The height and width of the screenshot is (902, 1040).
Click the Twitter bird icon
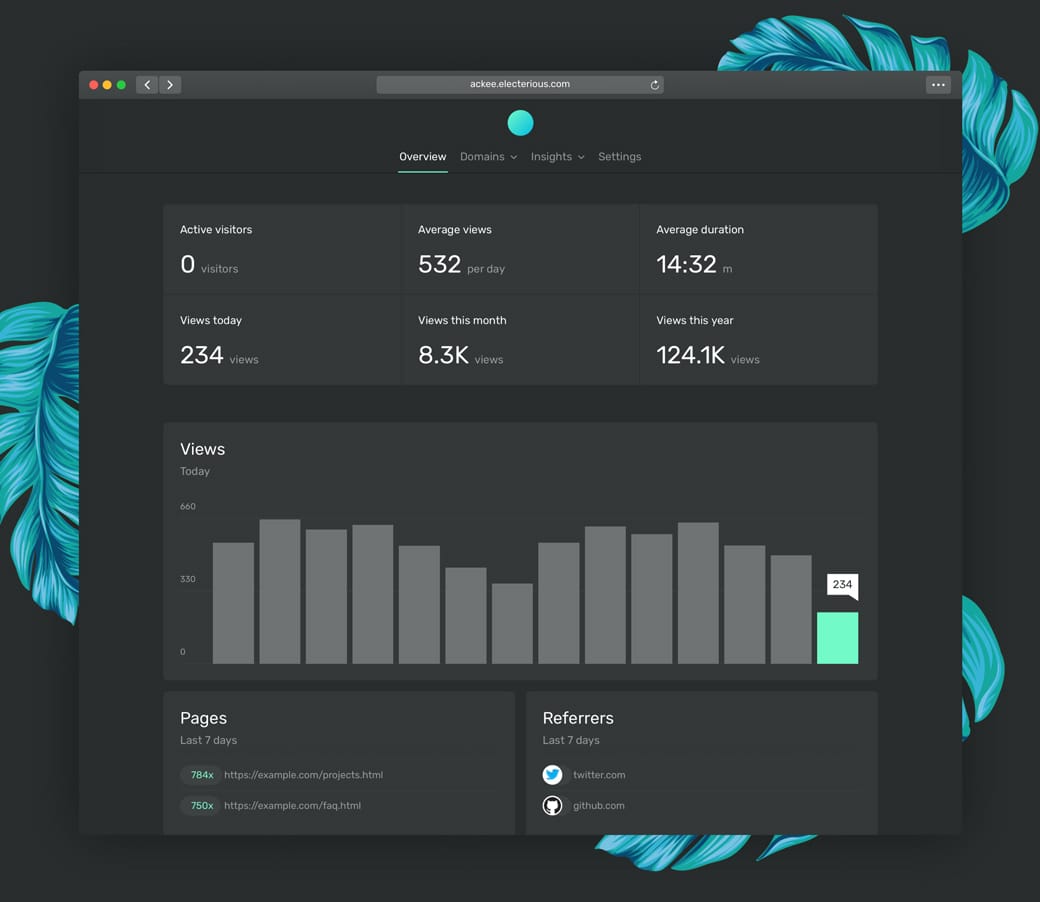[552, 775]
